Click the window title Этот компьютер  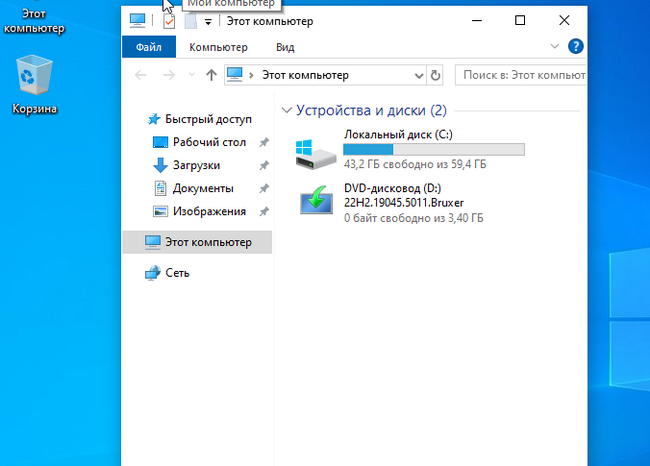pos(270,21)
